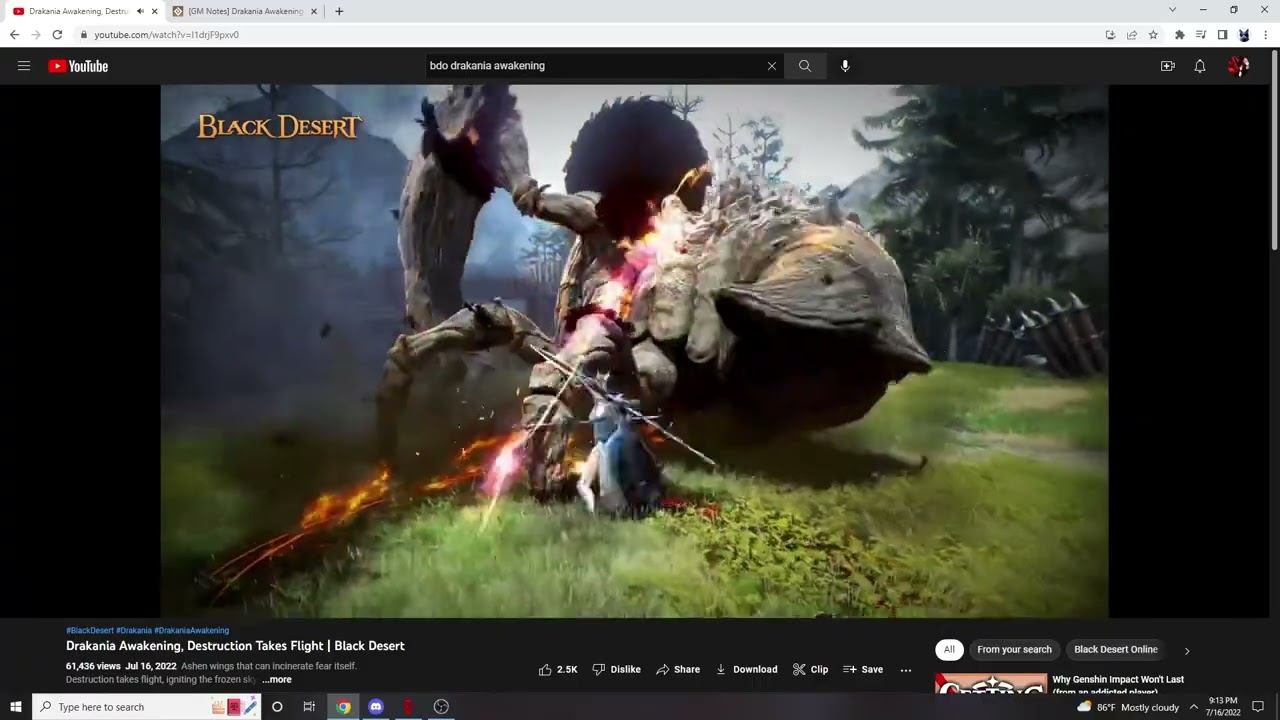Image resolution: width=1280 pixels, height=720 pixels.
Task: Go forward in browser history
Action: pos(36,35)
